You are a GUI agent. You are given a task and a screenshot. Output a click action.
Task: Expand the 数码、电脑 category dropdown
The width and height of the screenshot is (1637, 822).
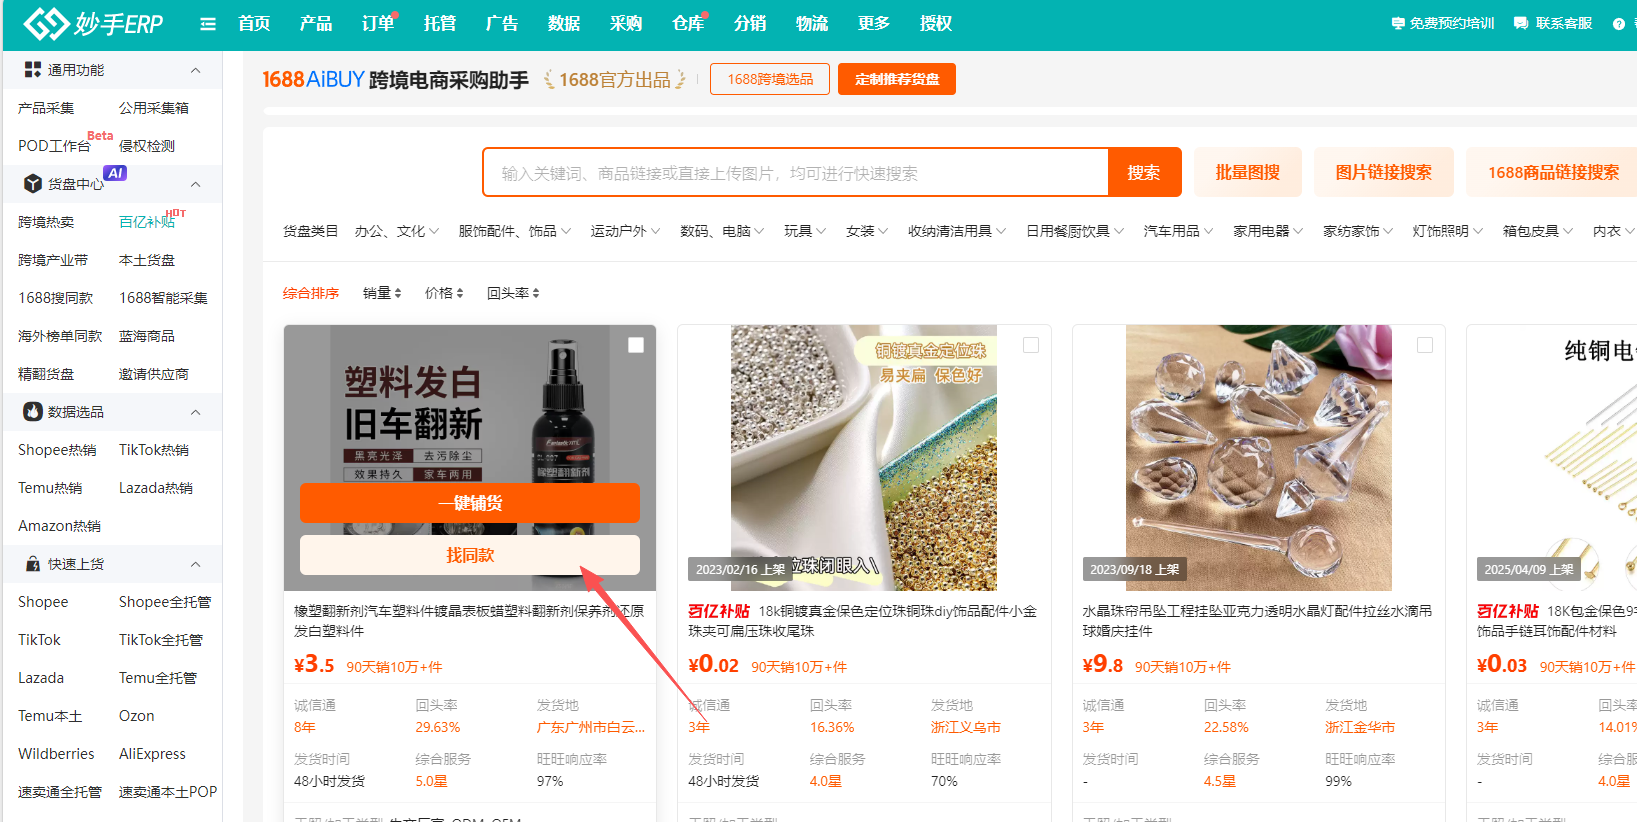click(722, 231)
